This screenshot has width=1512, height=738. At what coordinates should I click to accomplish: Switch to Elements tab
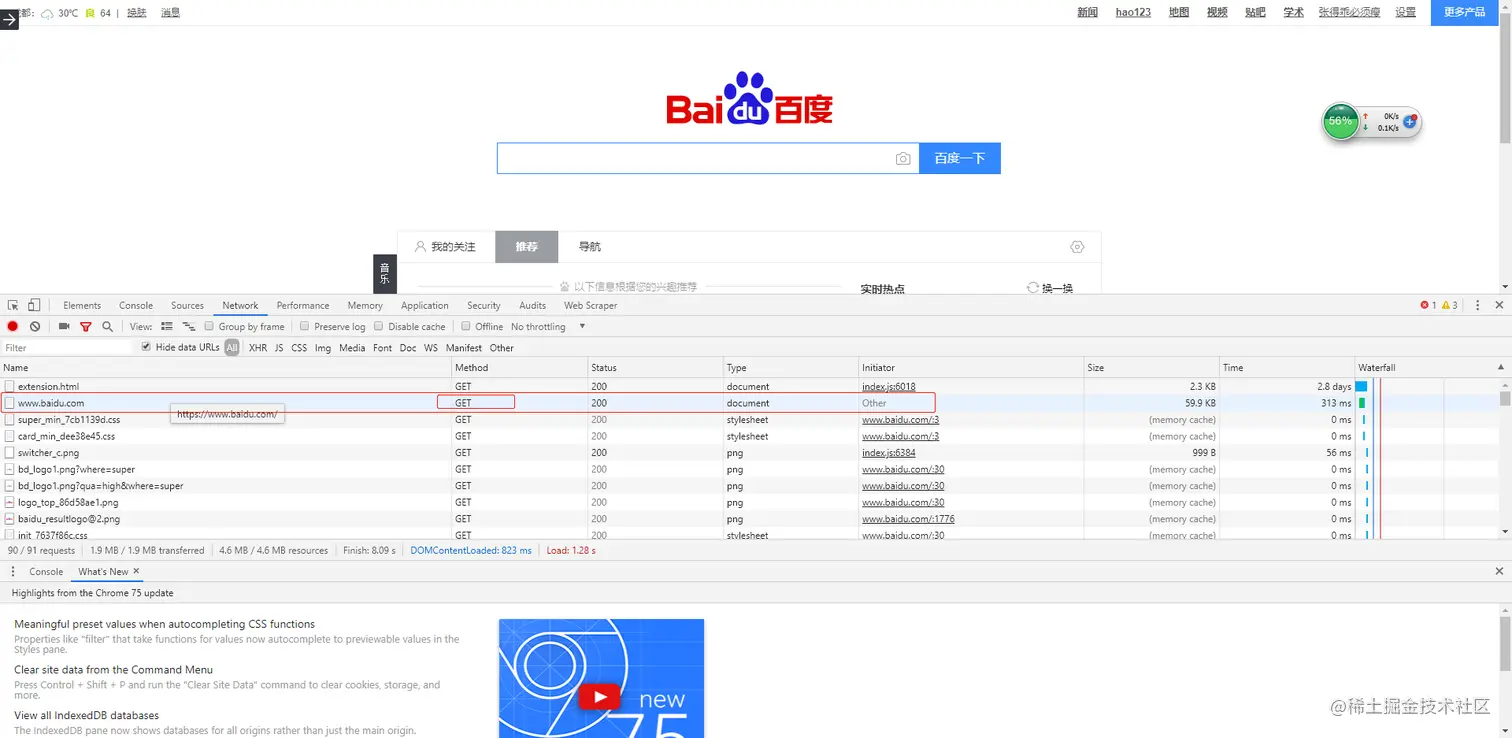pyautogui.click(x=82, y=305)
